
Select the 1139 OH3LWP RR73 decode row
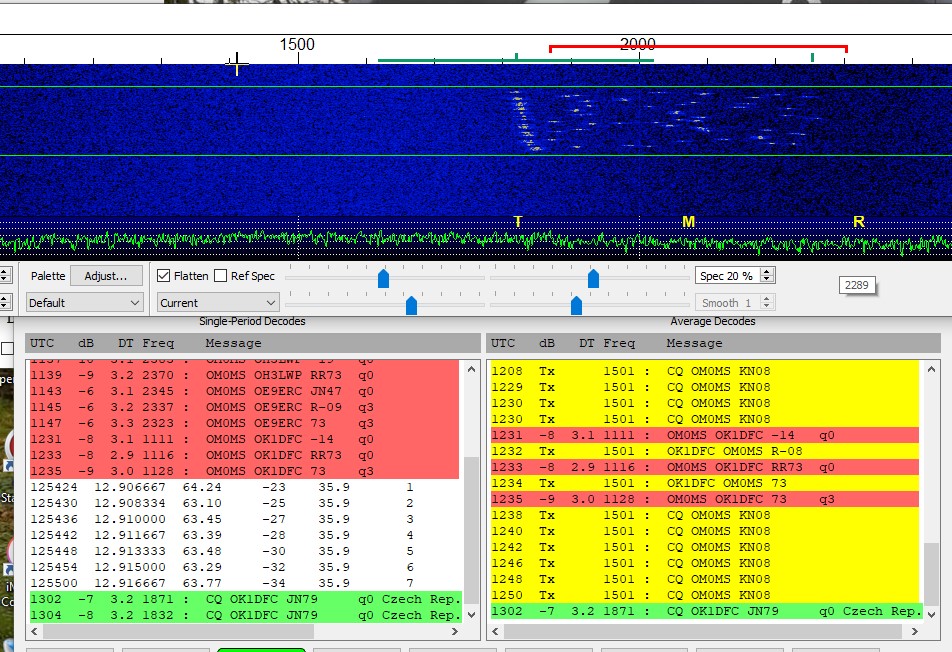click(245, 375)
